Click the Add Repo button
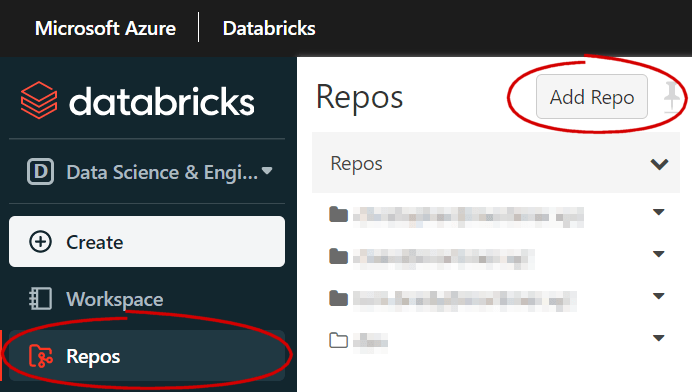This screenshot has width=692, height=392. coord(592,97)
